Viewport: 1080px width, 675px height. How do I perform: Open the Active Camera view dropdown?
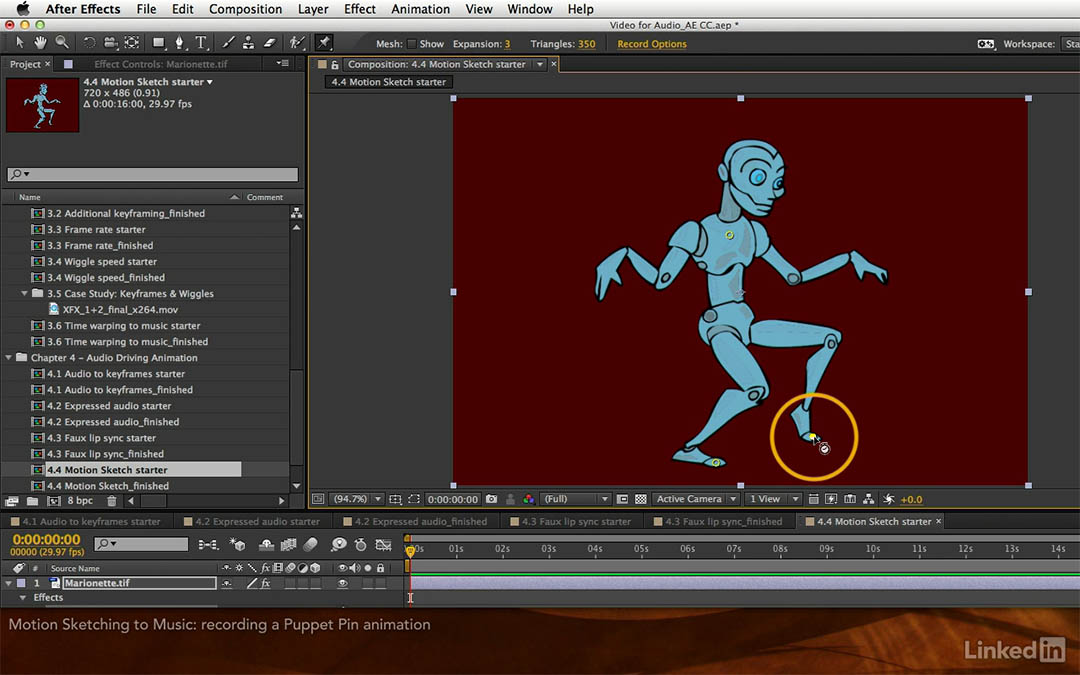point(696,499)
